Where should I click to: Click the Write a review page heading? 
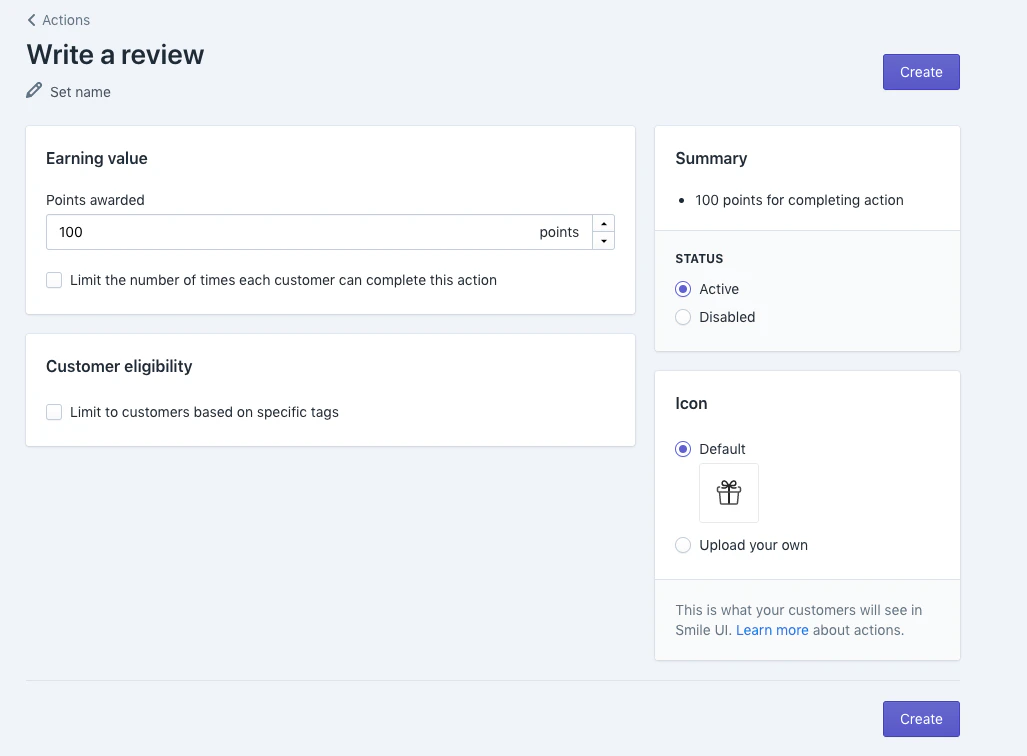[x=115, y=54]
